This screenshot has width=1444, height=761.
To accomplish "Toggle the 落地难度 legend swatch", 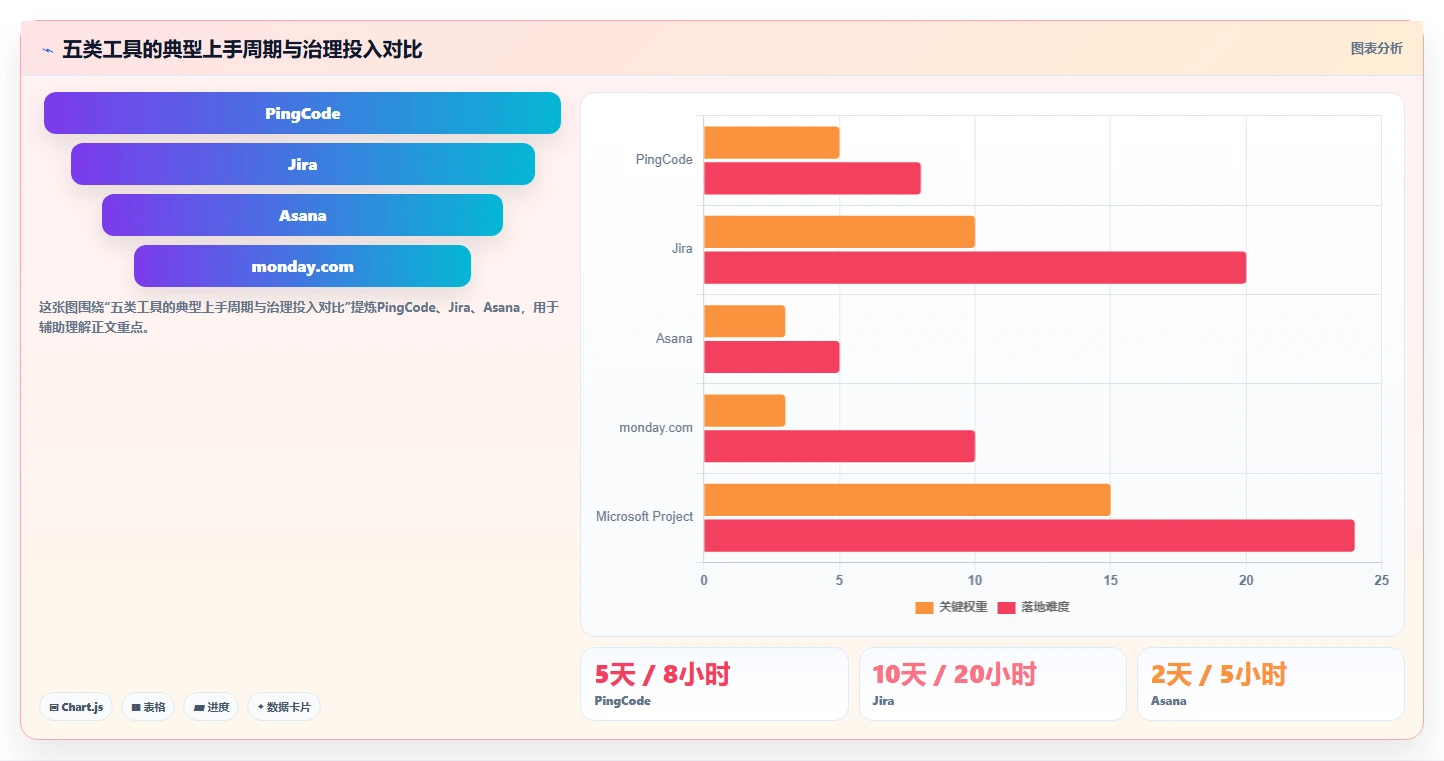I will [1006, 607].
